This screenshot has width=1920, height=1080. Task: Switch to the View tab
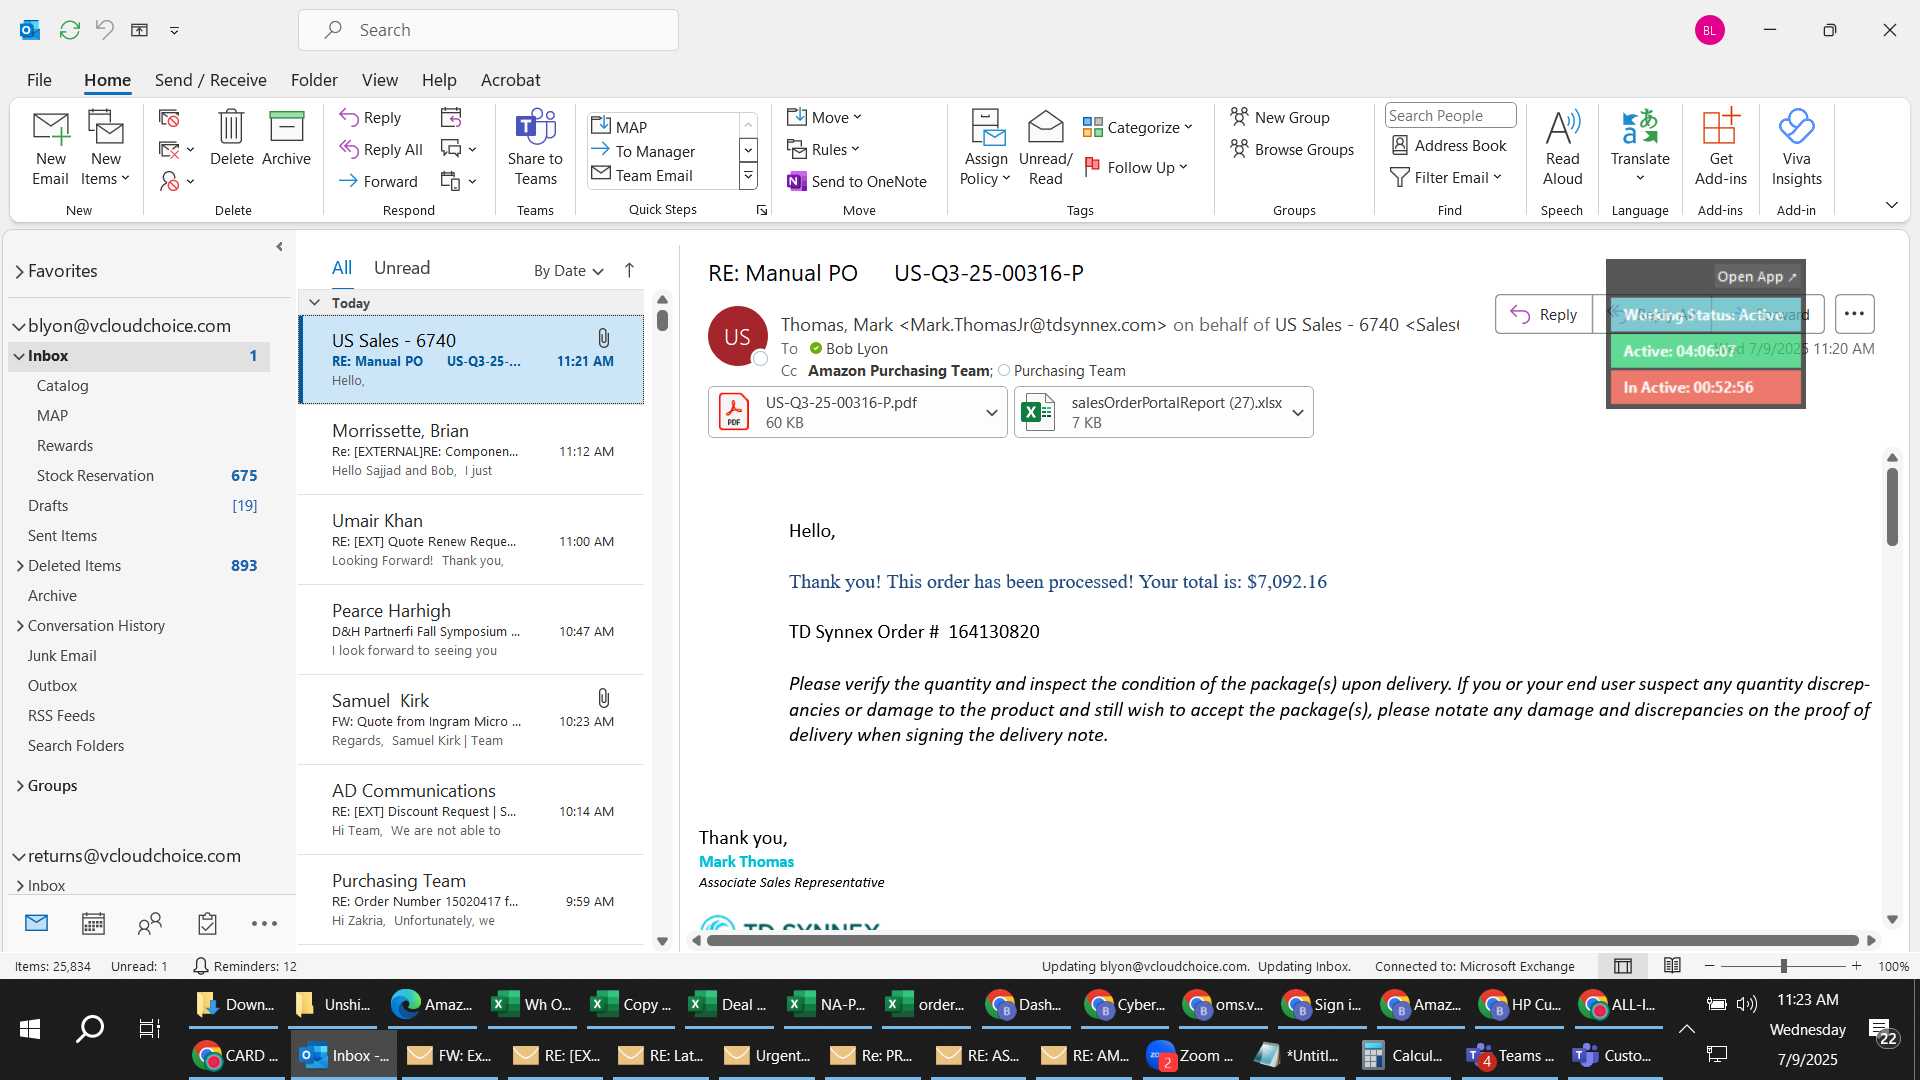[379, 80]
